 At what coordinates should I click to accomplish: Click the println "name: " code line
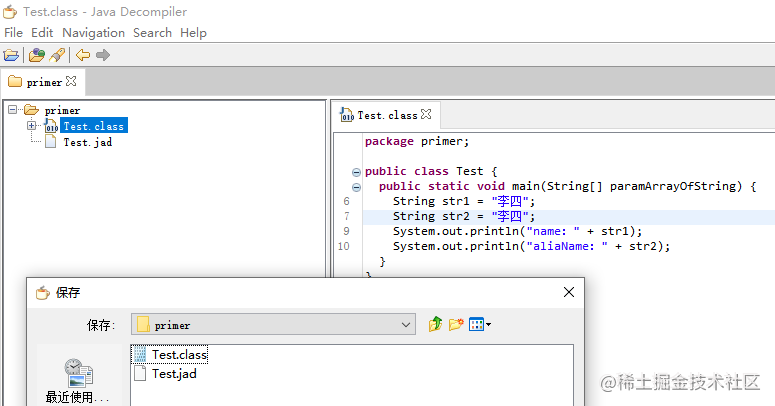pos(517,231)
